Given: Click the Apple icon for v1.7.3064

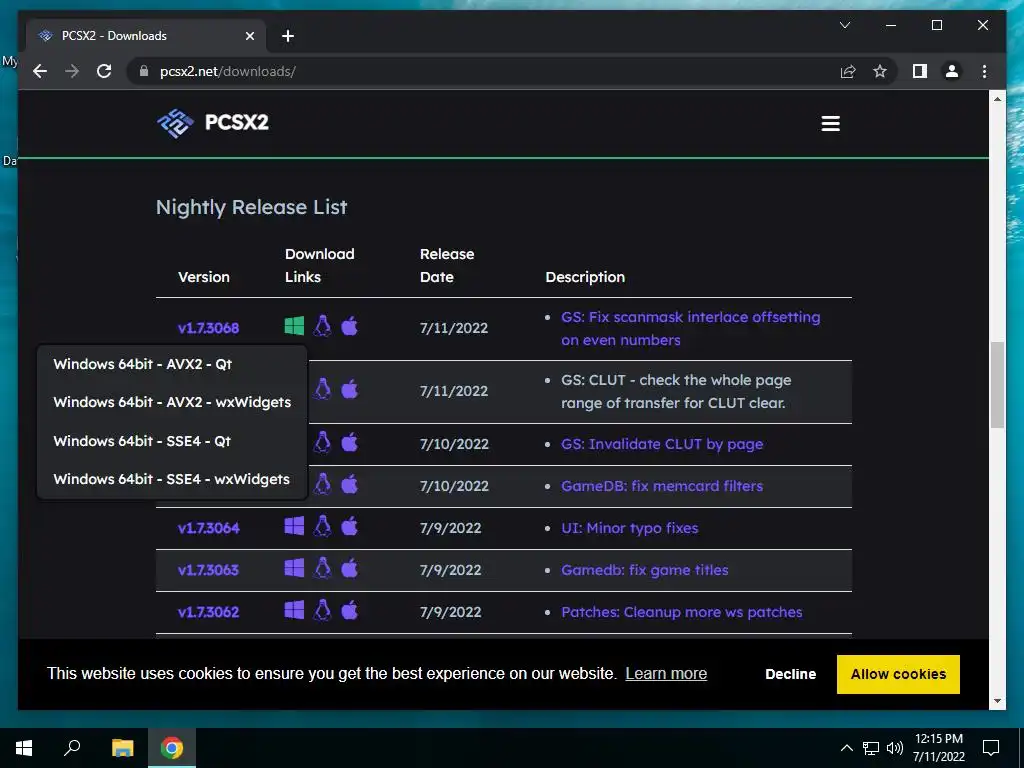Looking at the screenshot, I should point(349,526).
